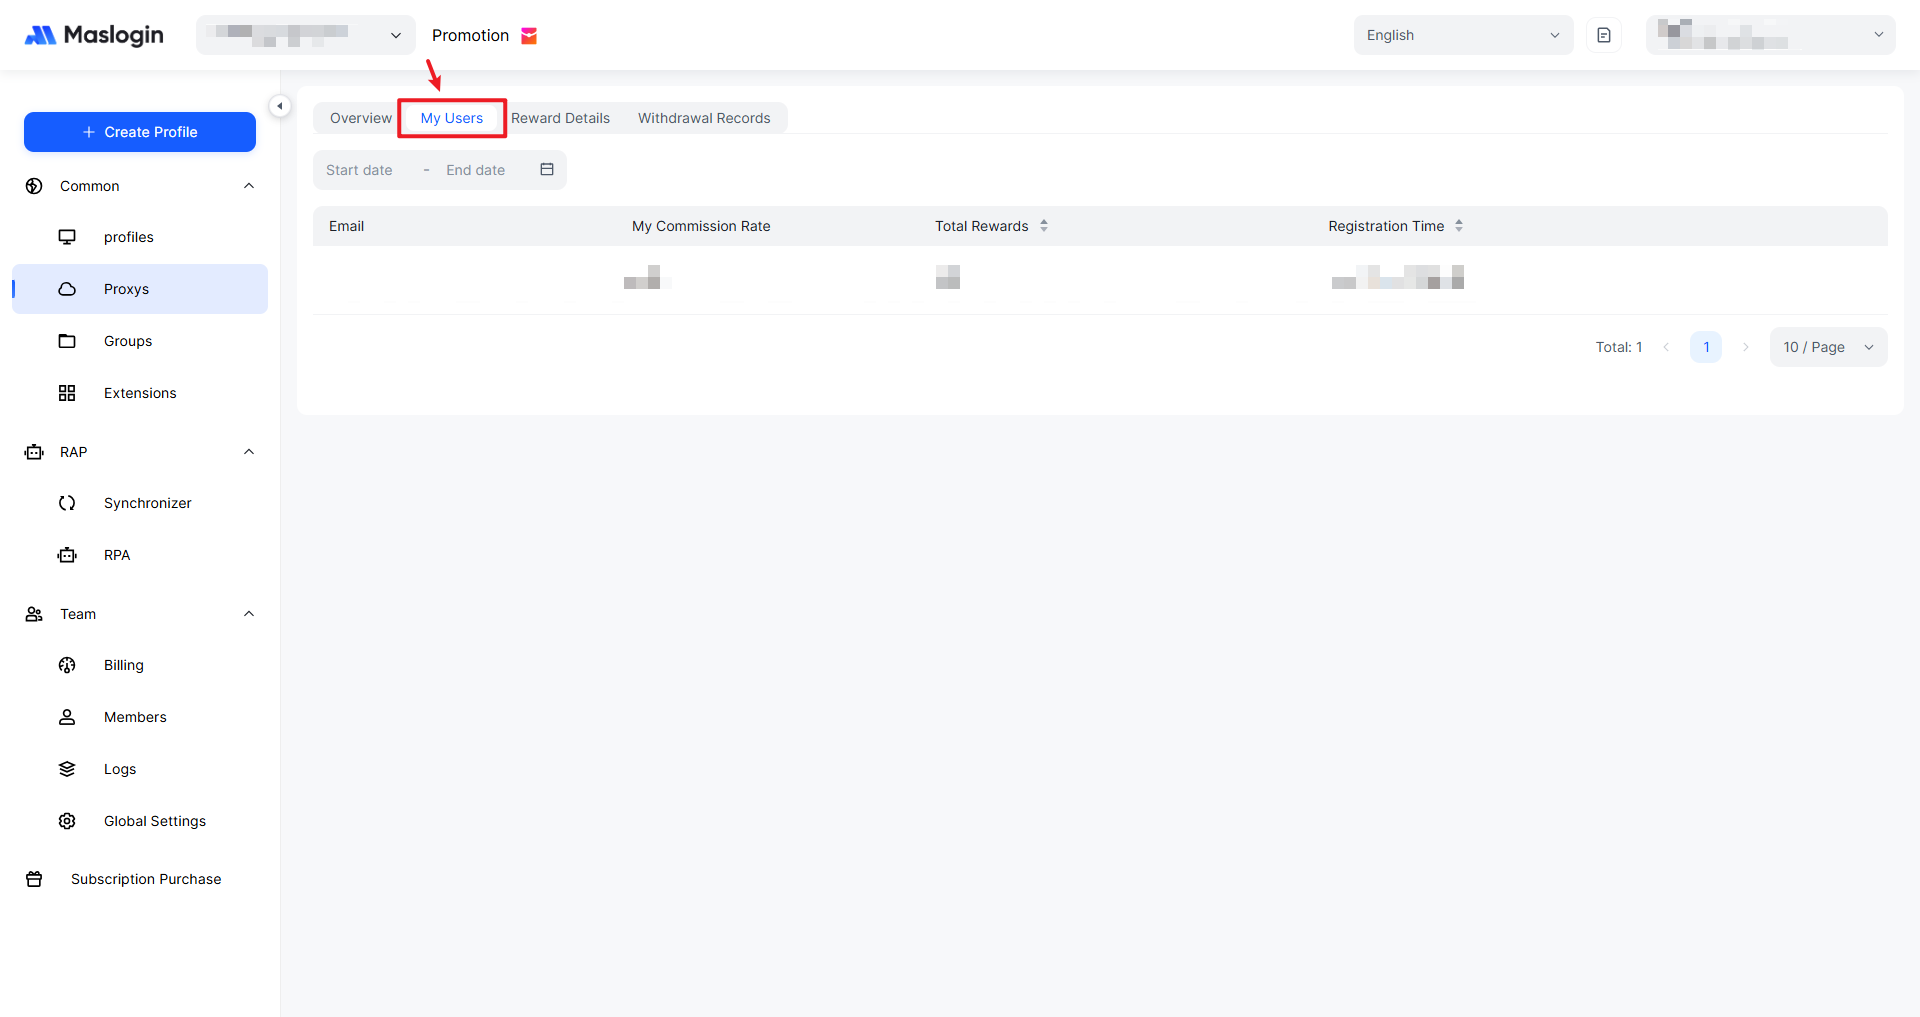Select page 1 in pagination
The image size is (1920, 1017).
pos(1706,347)
